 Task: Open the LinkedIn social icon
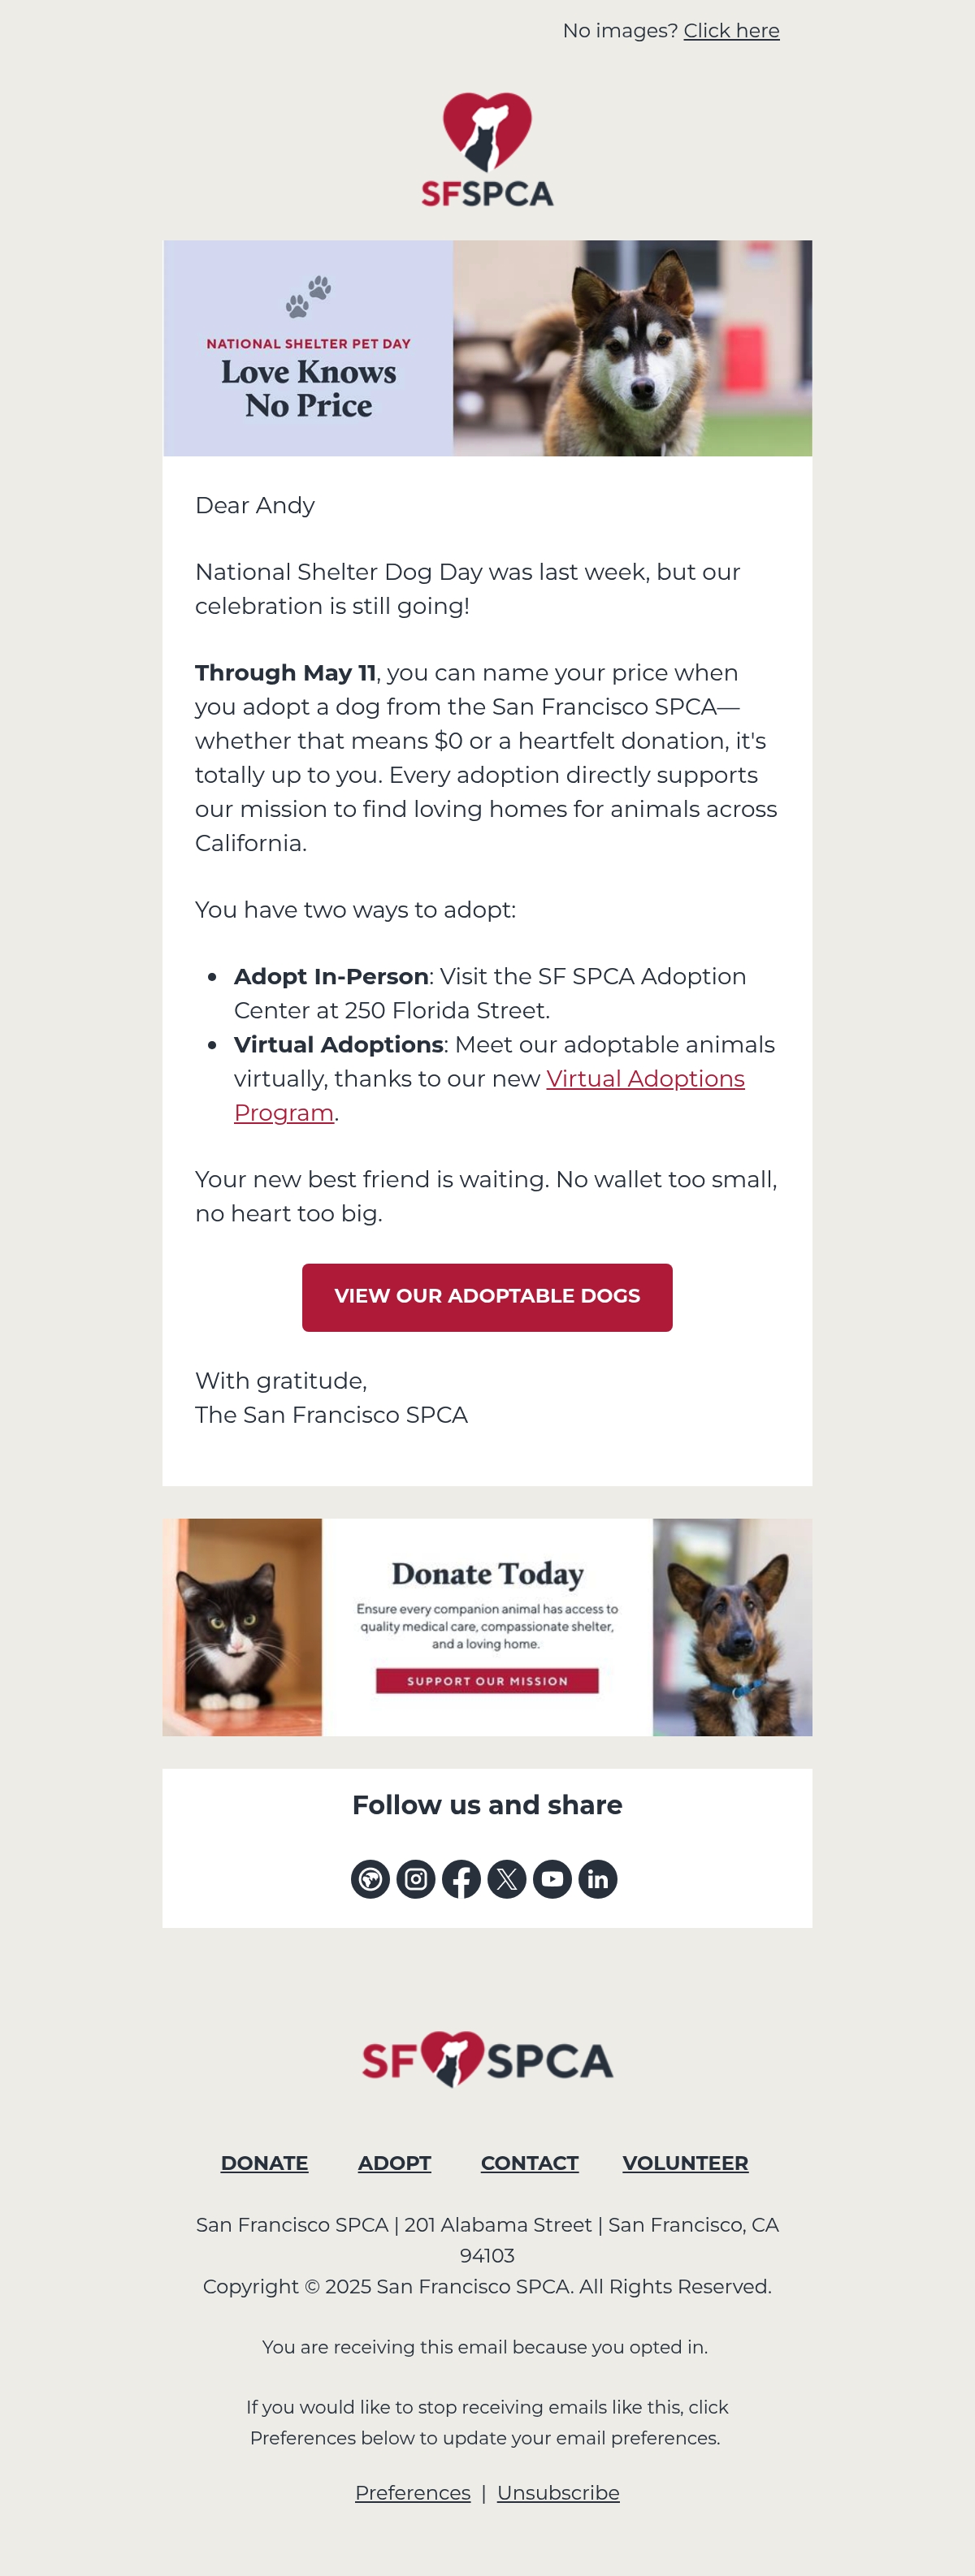pos(598,1879)
